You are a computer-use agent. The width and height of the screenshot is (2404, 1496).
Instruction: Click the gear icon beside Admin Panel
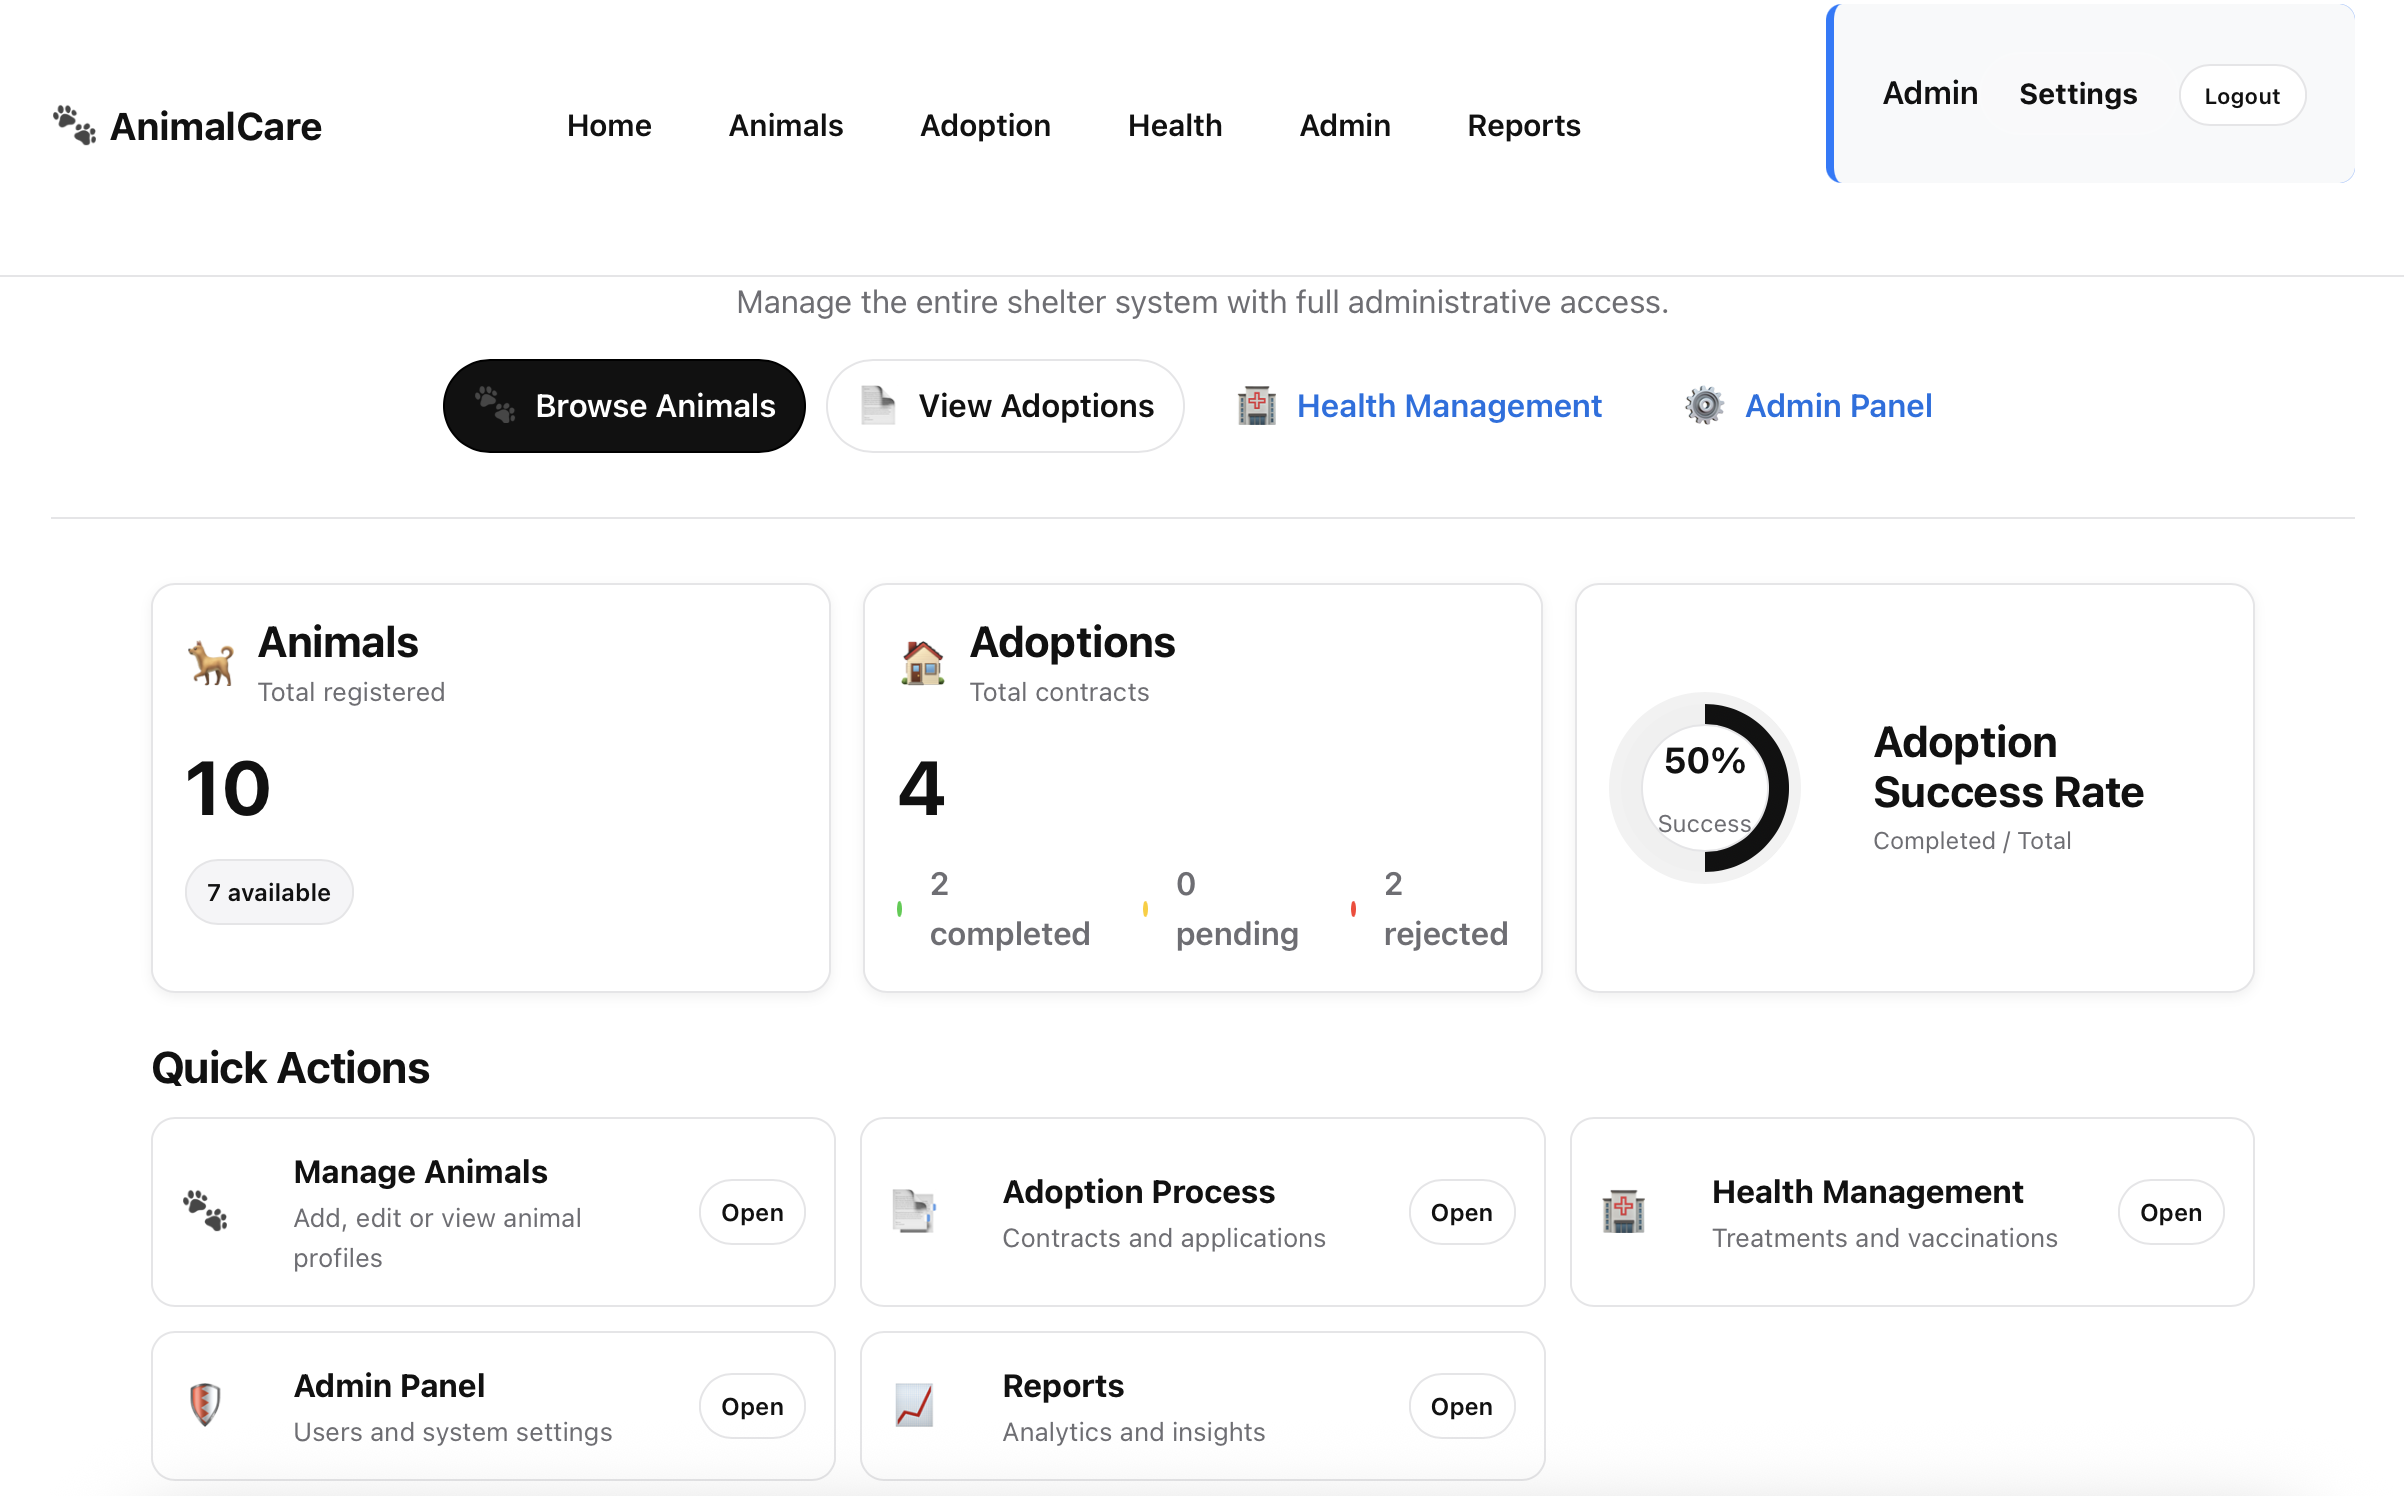point(1703,405)
